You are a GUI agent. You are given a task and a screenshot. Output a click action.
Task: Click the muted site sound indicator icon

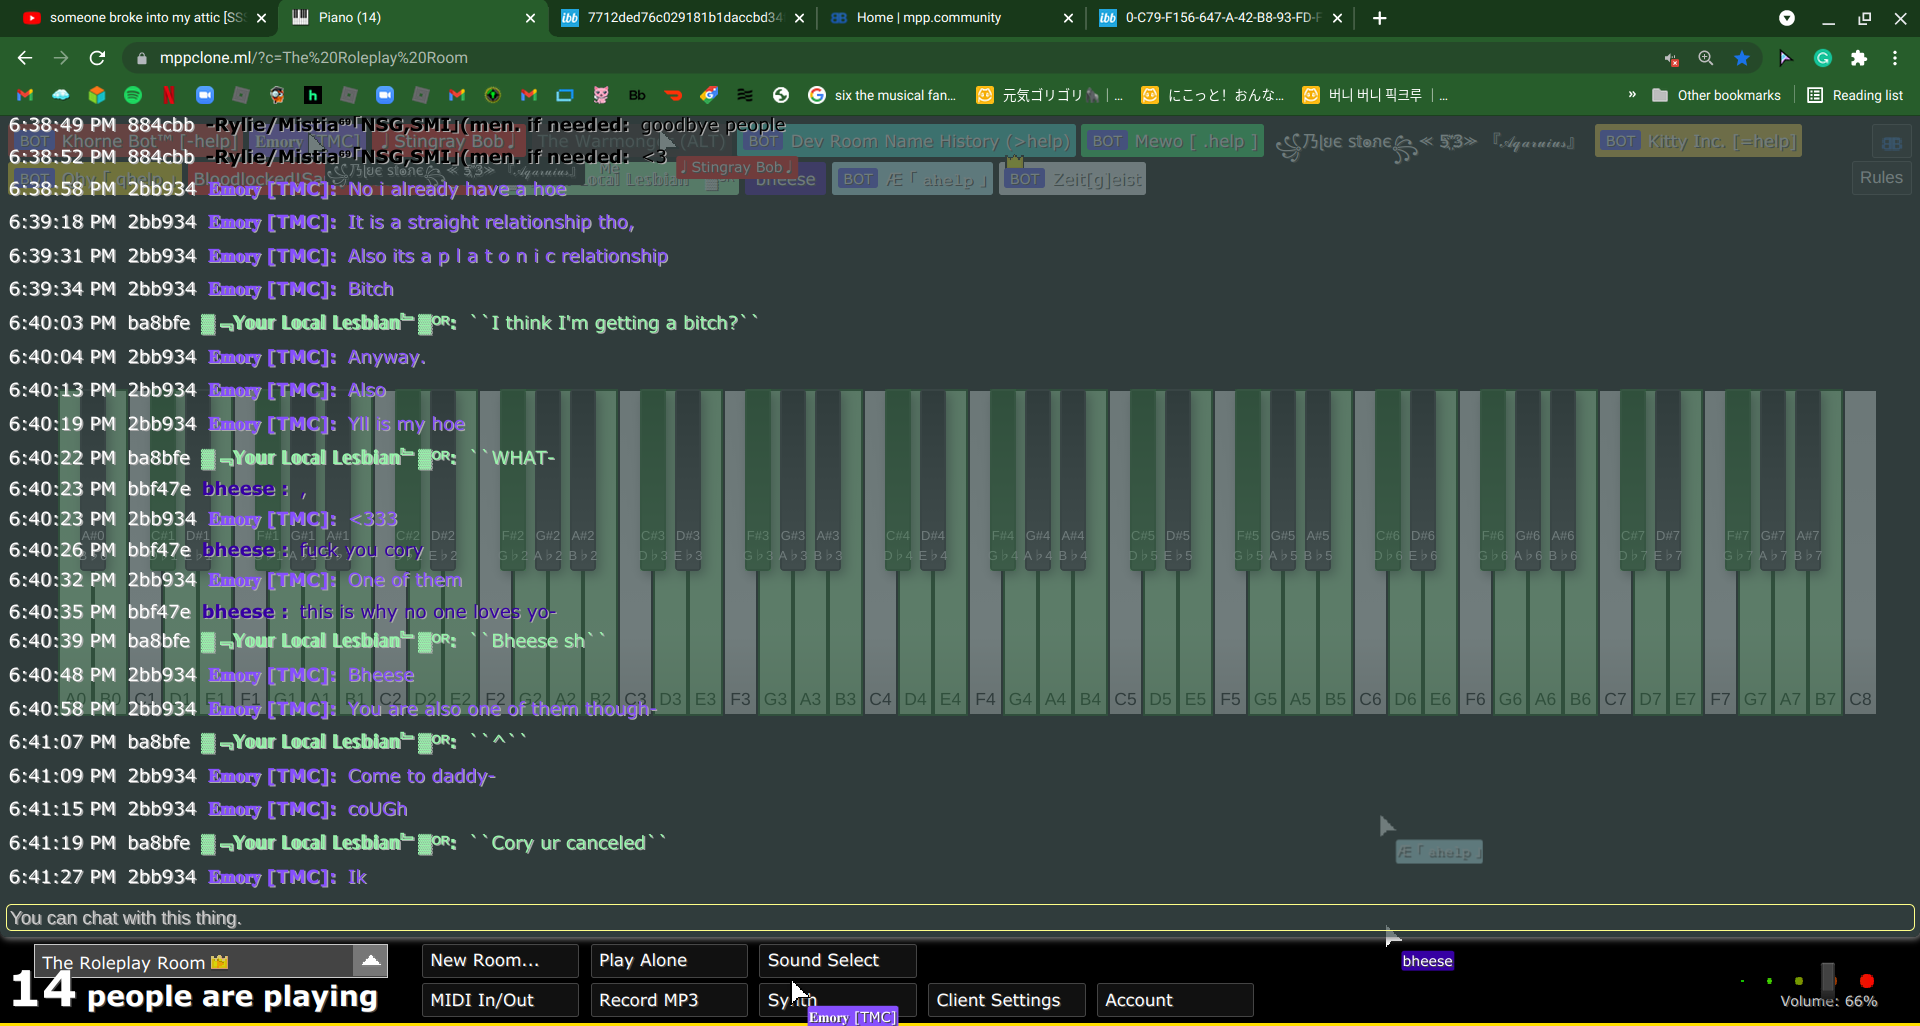tap(1671, 59)
